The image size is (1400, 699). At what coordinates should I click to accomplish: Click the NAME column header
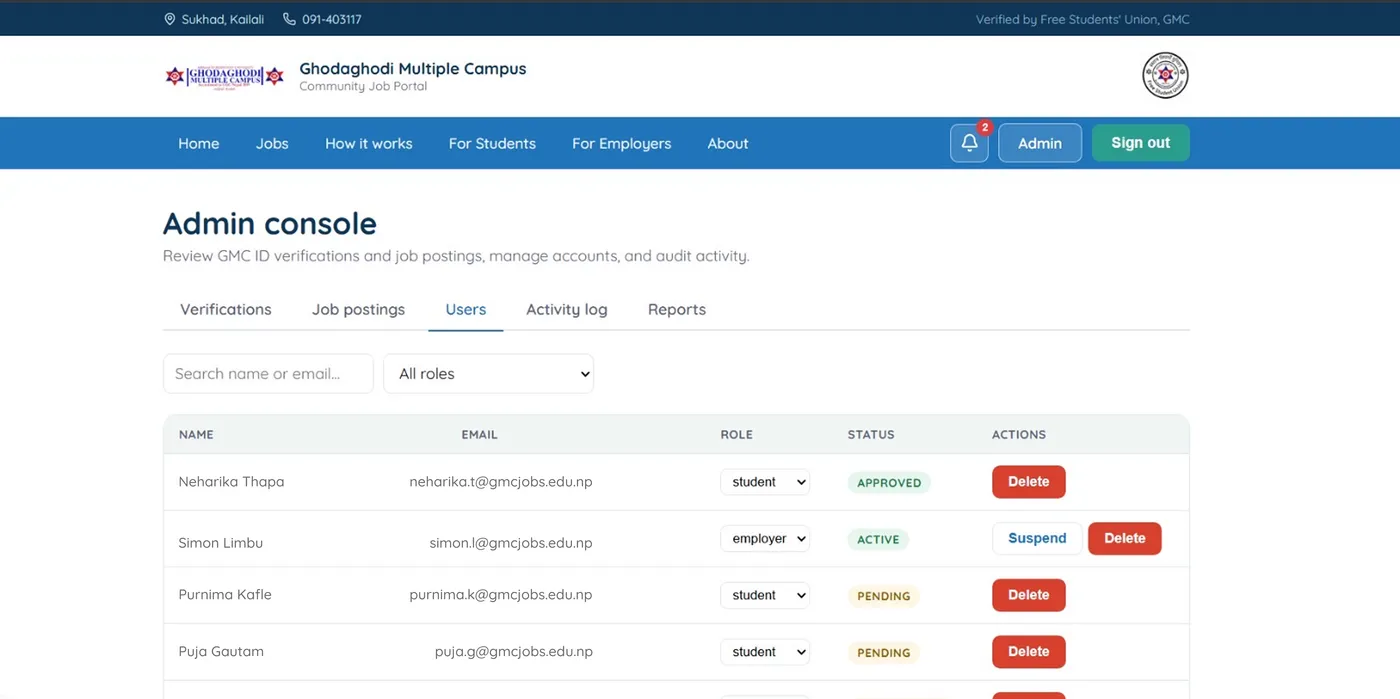pyautogui.click(x=196, y=435)
